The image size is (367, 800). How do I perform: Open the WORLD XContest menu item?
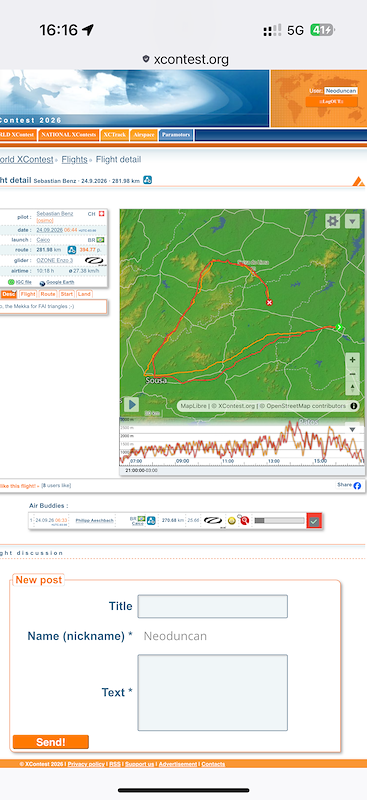click(18, 135)
